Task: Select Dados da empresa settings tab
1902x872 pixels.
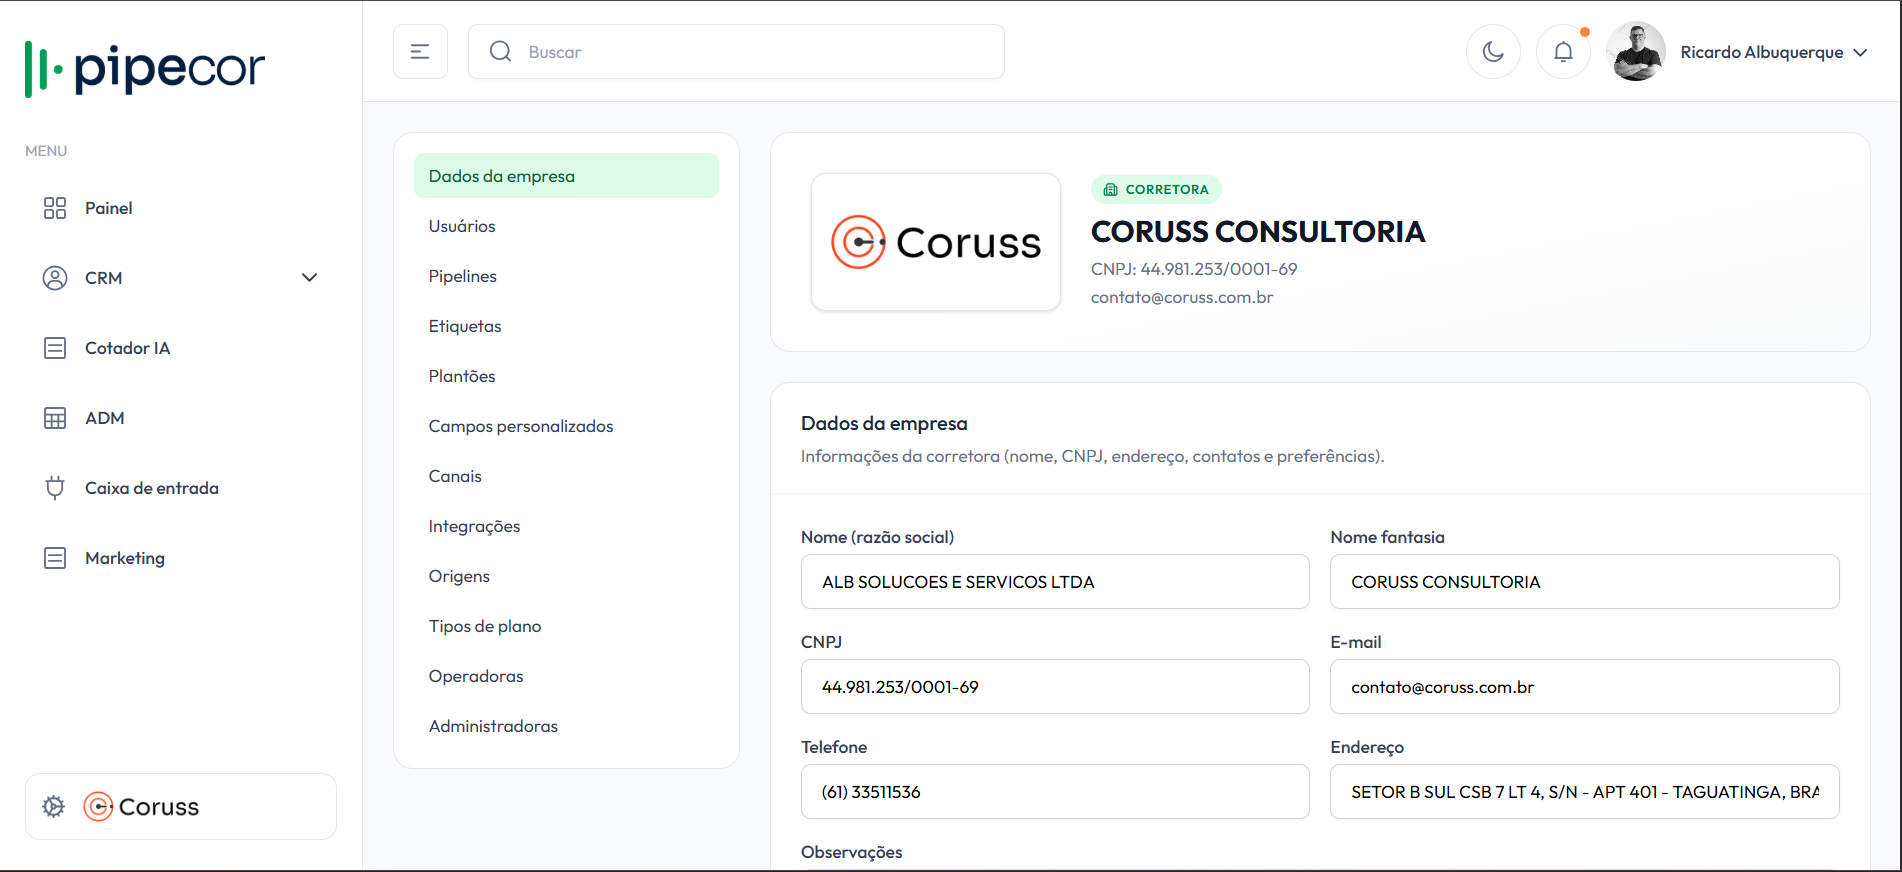Action: (566, 176)
